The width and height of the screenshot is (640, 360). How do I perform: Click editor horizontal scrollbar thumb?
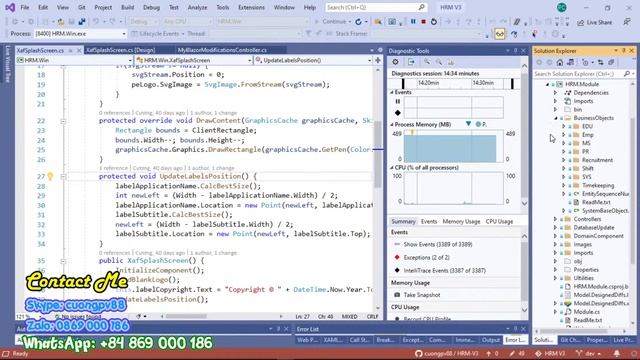point(186,316)
